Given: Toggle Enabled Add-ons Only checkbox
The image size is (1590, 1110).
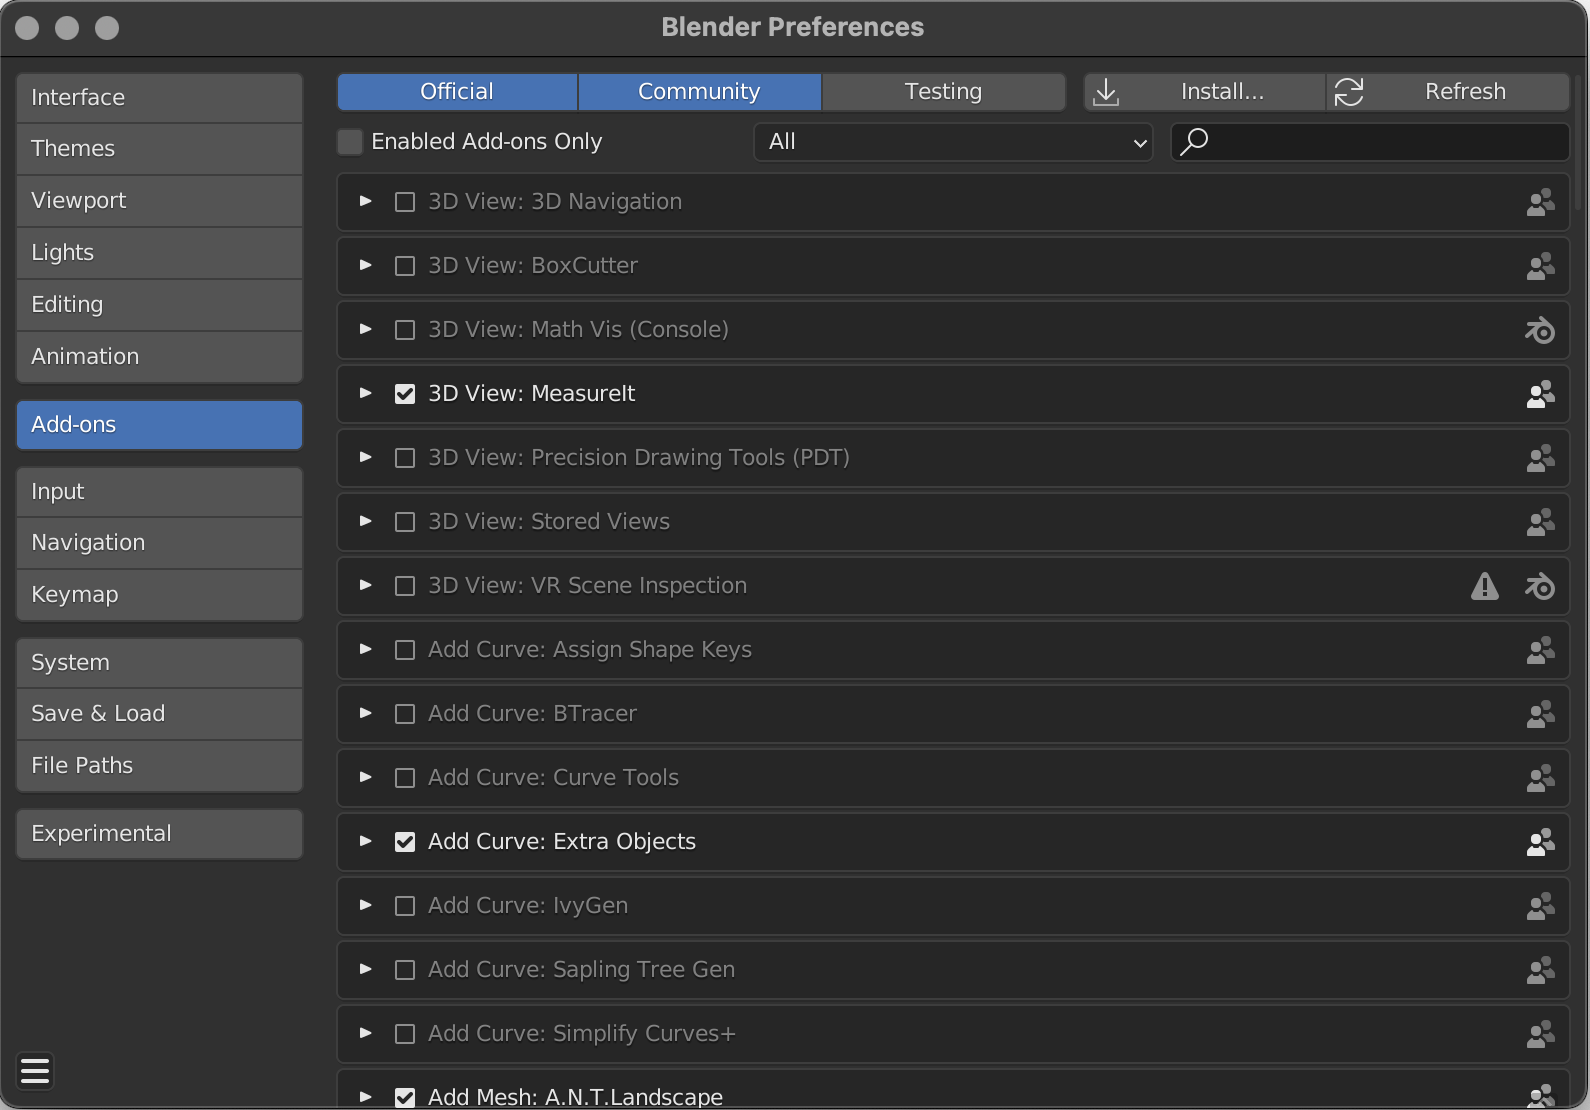Looking at the screenshot, I should click(350, 142).
